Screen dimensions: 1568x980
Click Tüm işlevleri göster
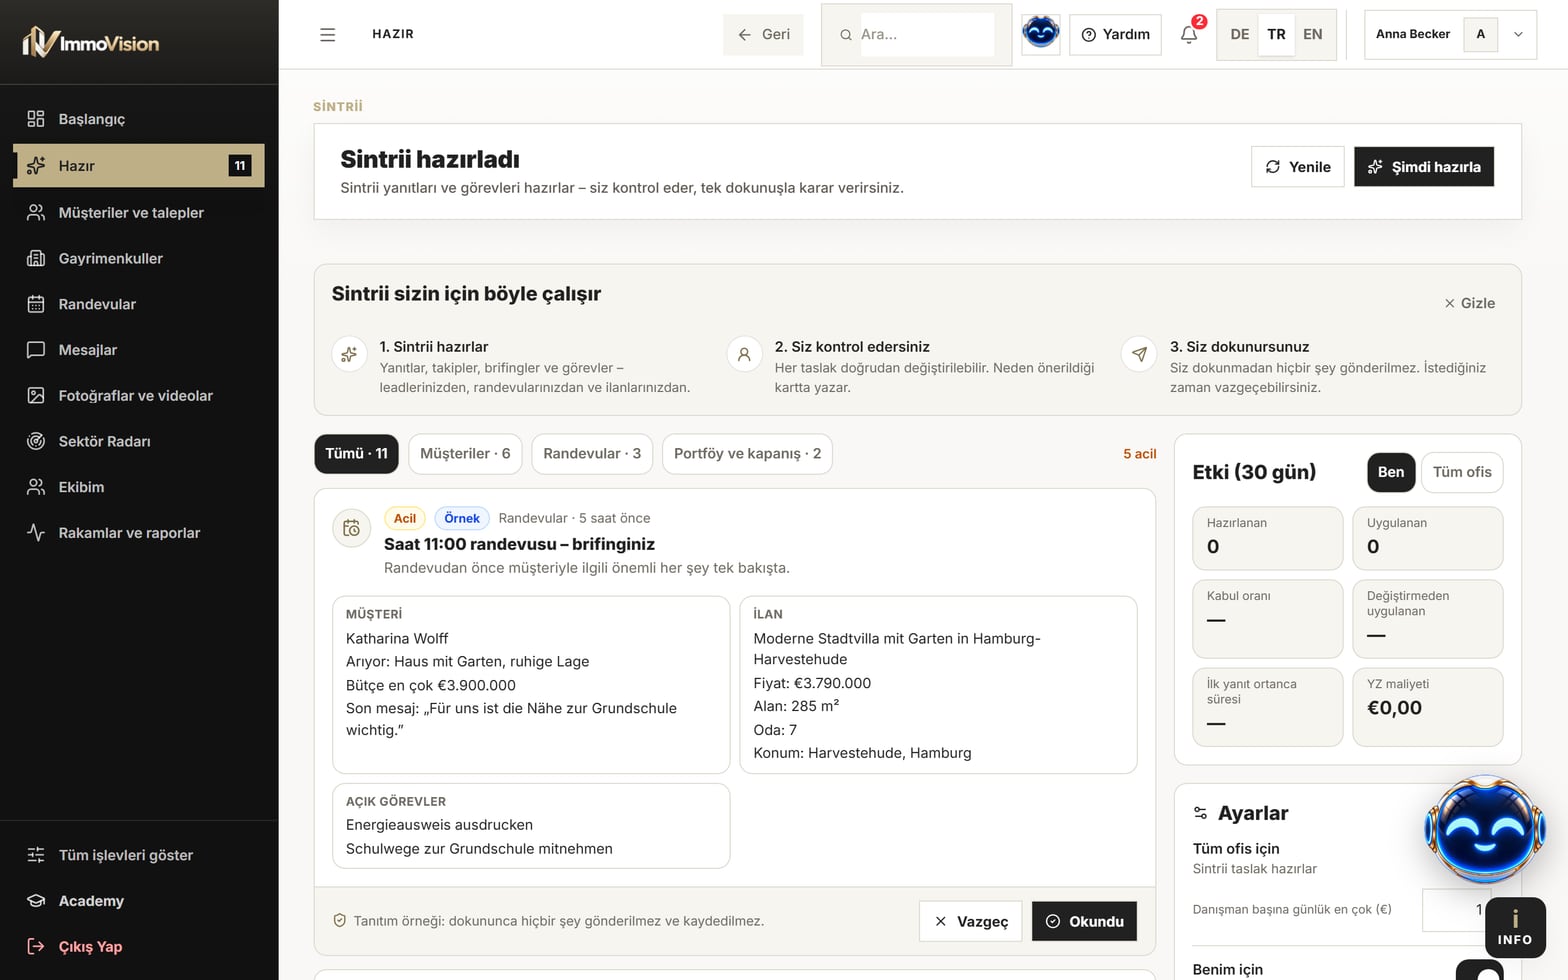point(139,855)
